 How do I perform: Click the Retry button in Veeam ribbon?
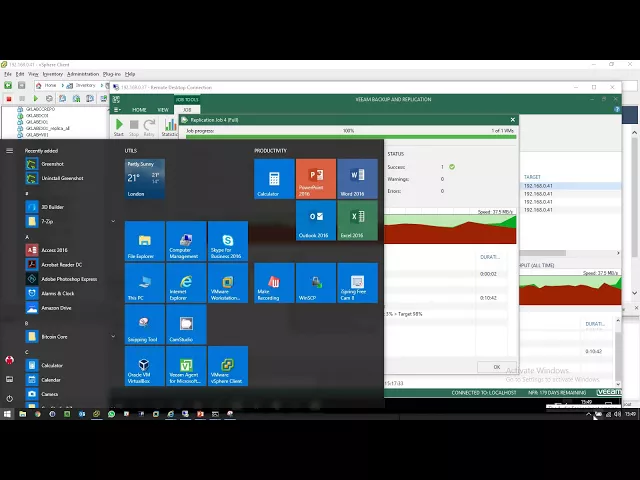point(149,127)
